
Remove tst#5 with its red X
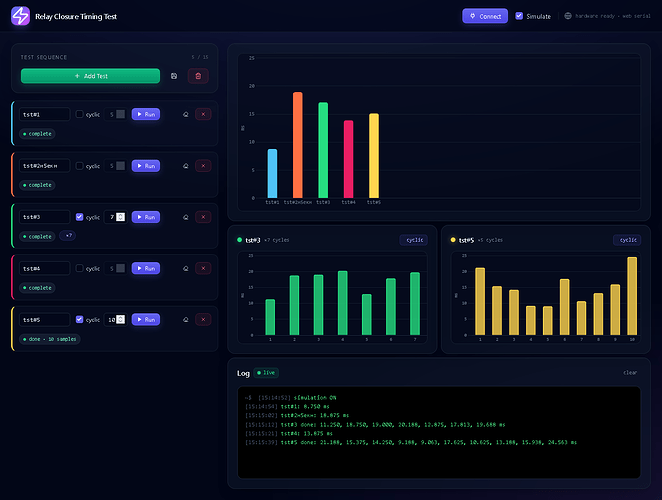click(203, 320)
